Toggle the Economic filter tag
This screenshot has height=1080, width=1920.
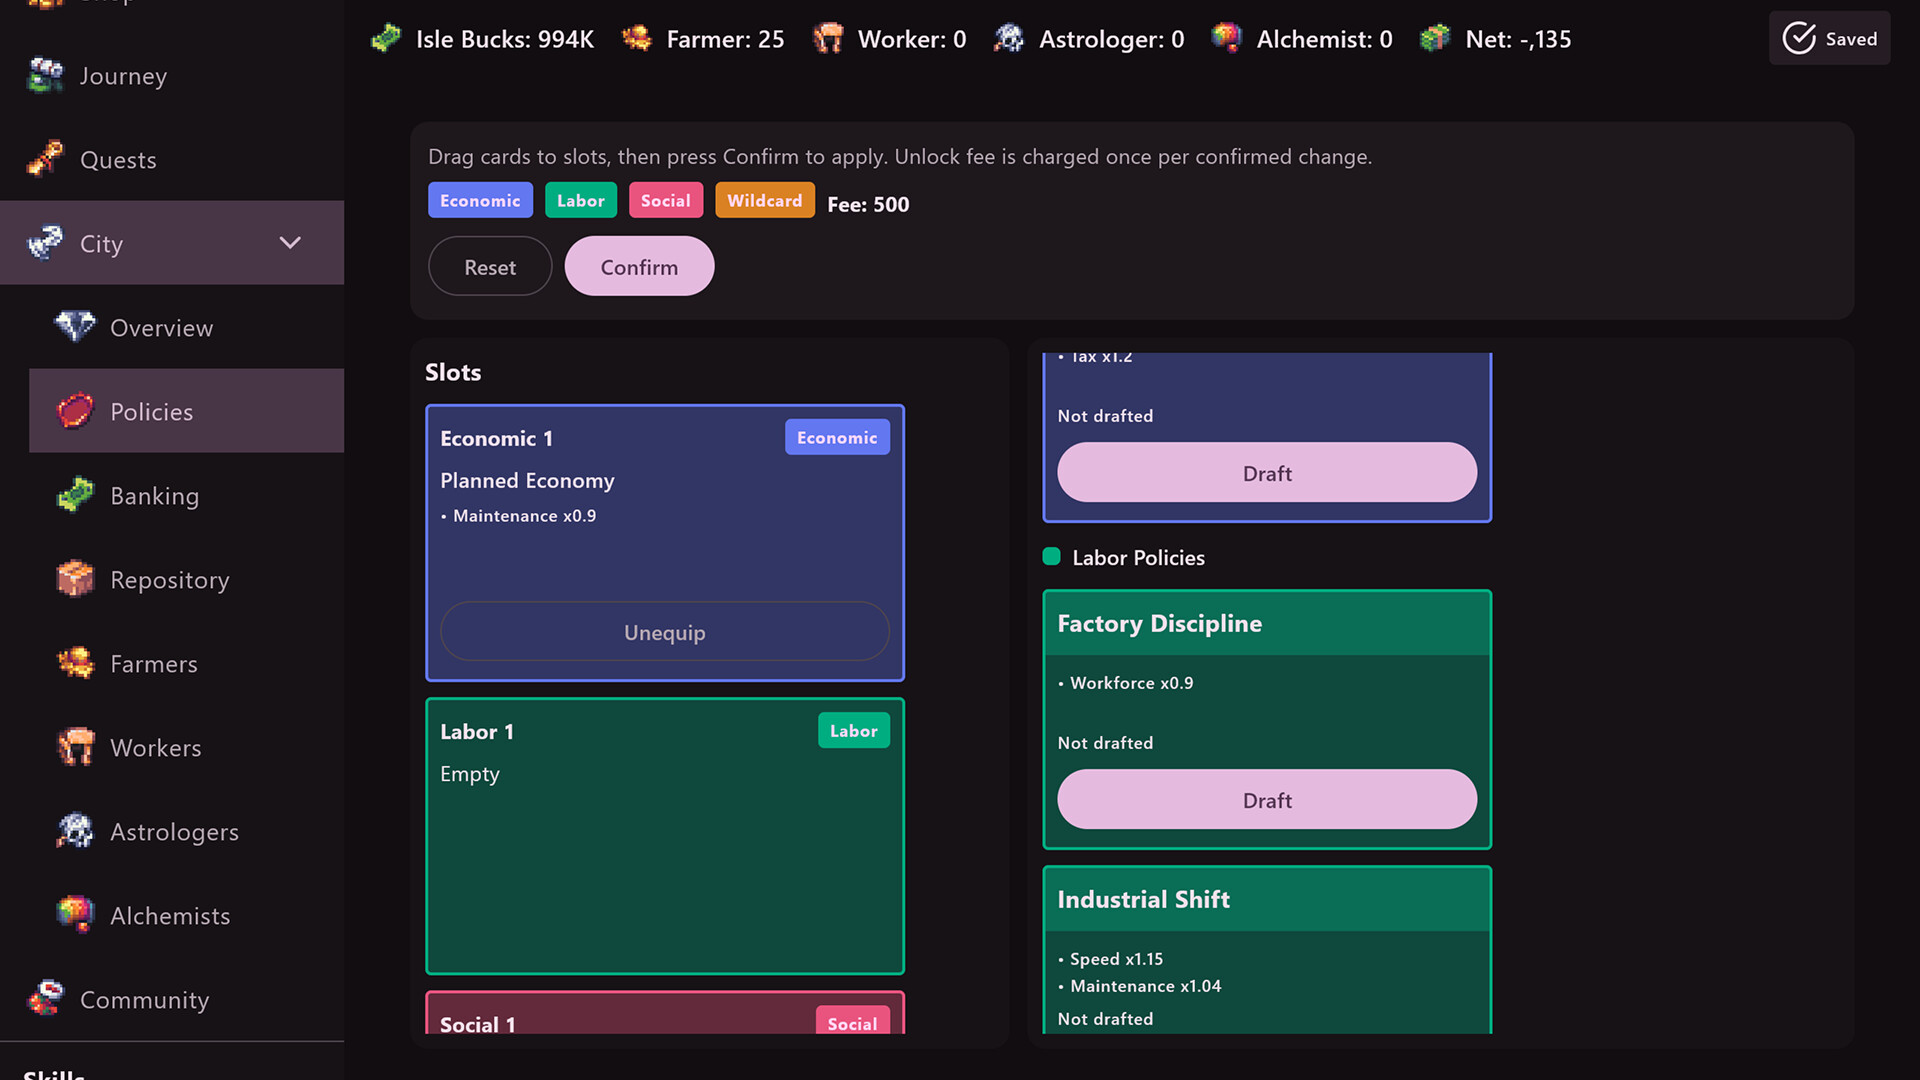click(480, 201)
